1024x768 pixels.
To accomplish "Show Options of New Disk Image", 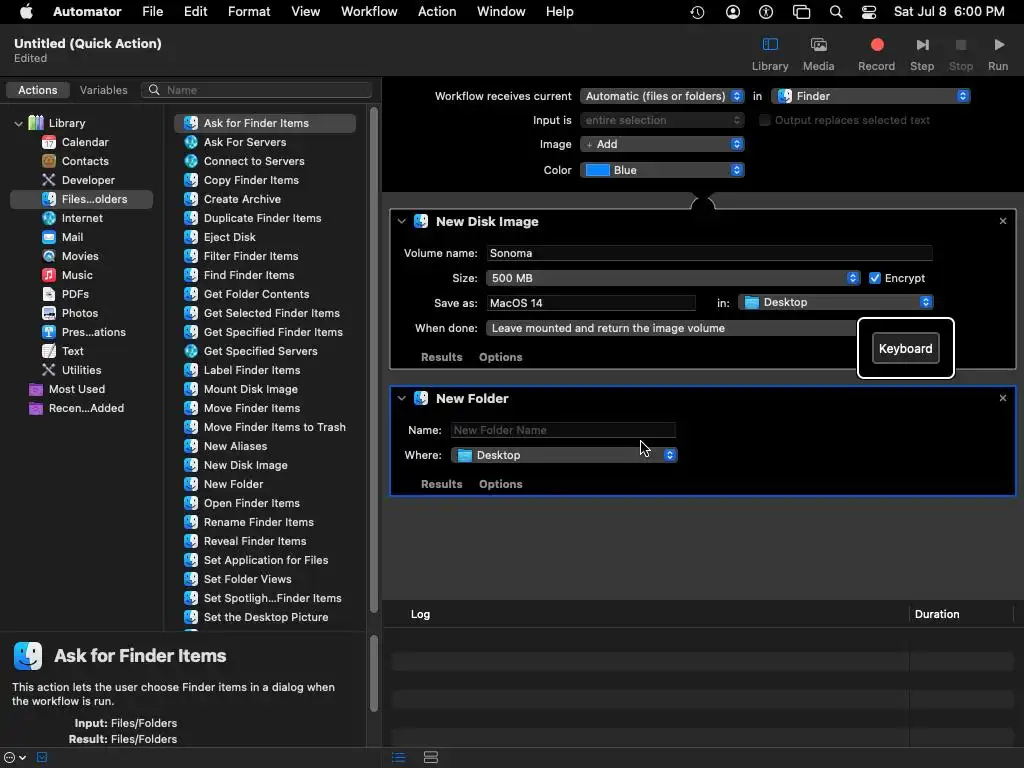I will point(500,357).
